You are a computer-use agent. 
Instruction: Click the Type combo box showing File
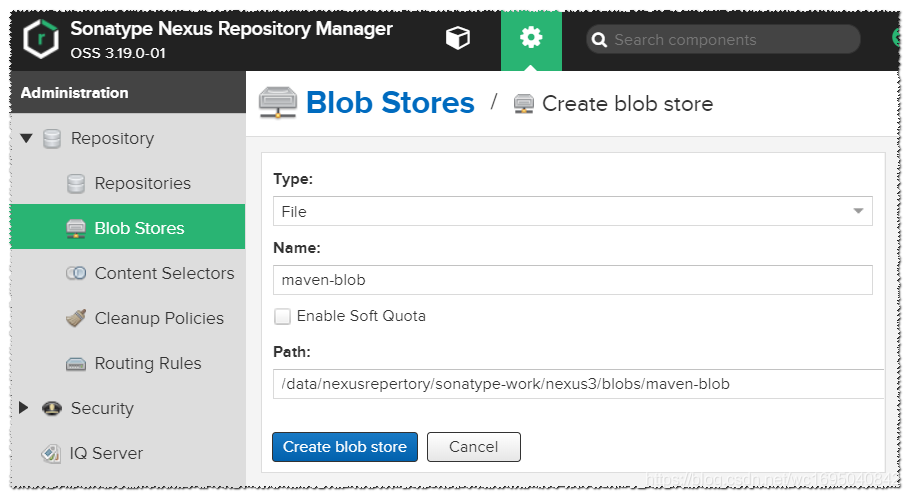tap(573, 211)
